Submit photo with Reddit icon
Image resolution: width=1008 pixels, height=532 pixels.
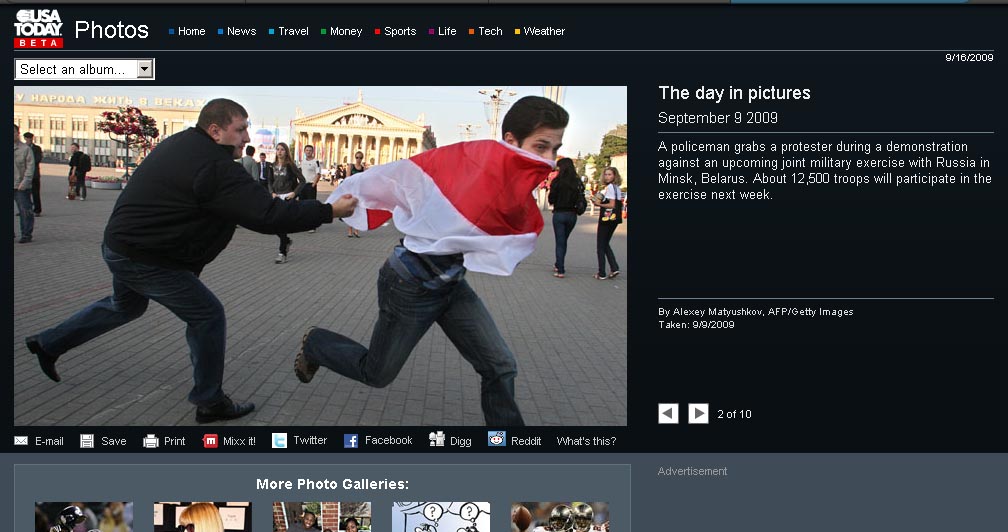click(497, 439)
